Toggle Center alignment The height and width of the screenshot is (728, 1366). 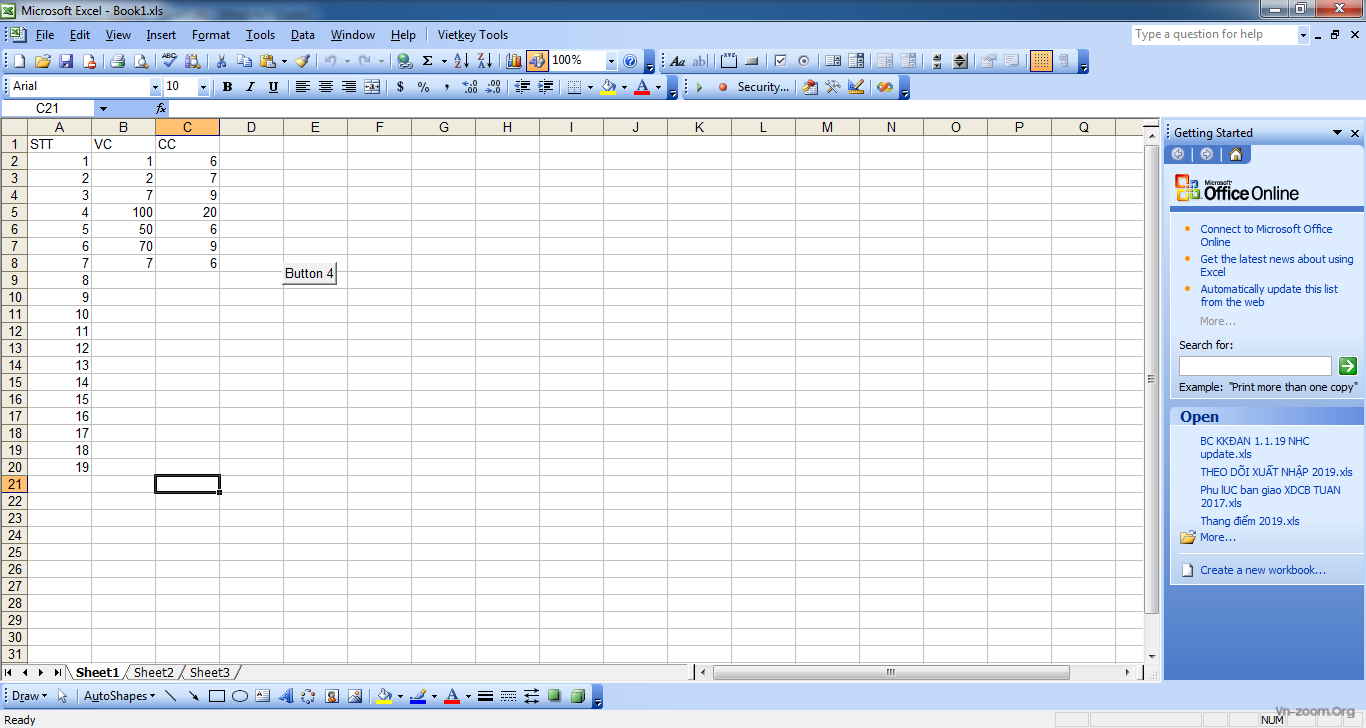click(325, 87)
